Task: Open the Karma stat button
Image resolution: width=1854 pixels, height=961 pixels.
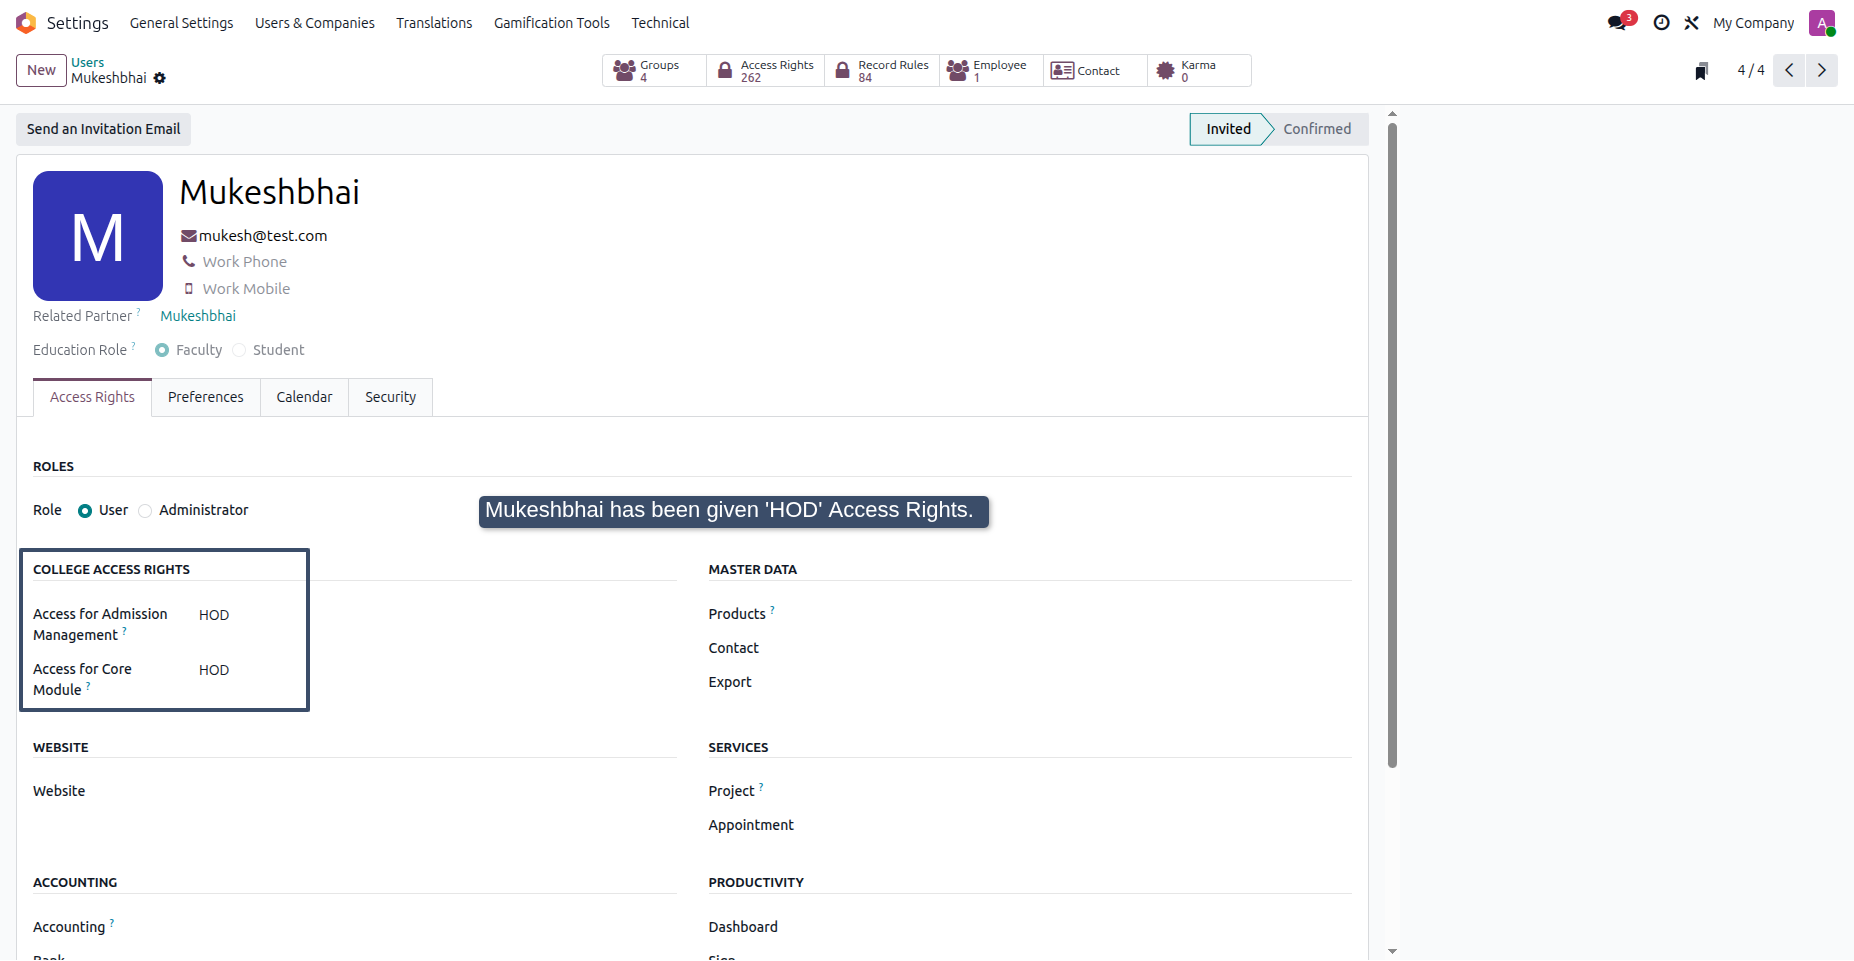Action: coord(1199,71)
